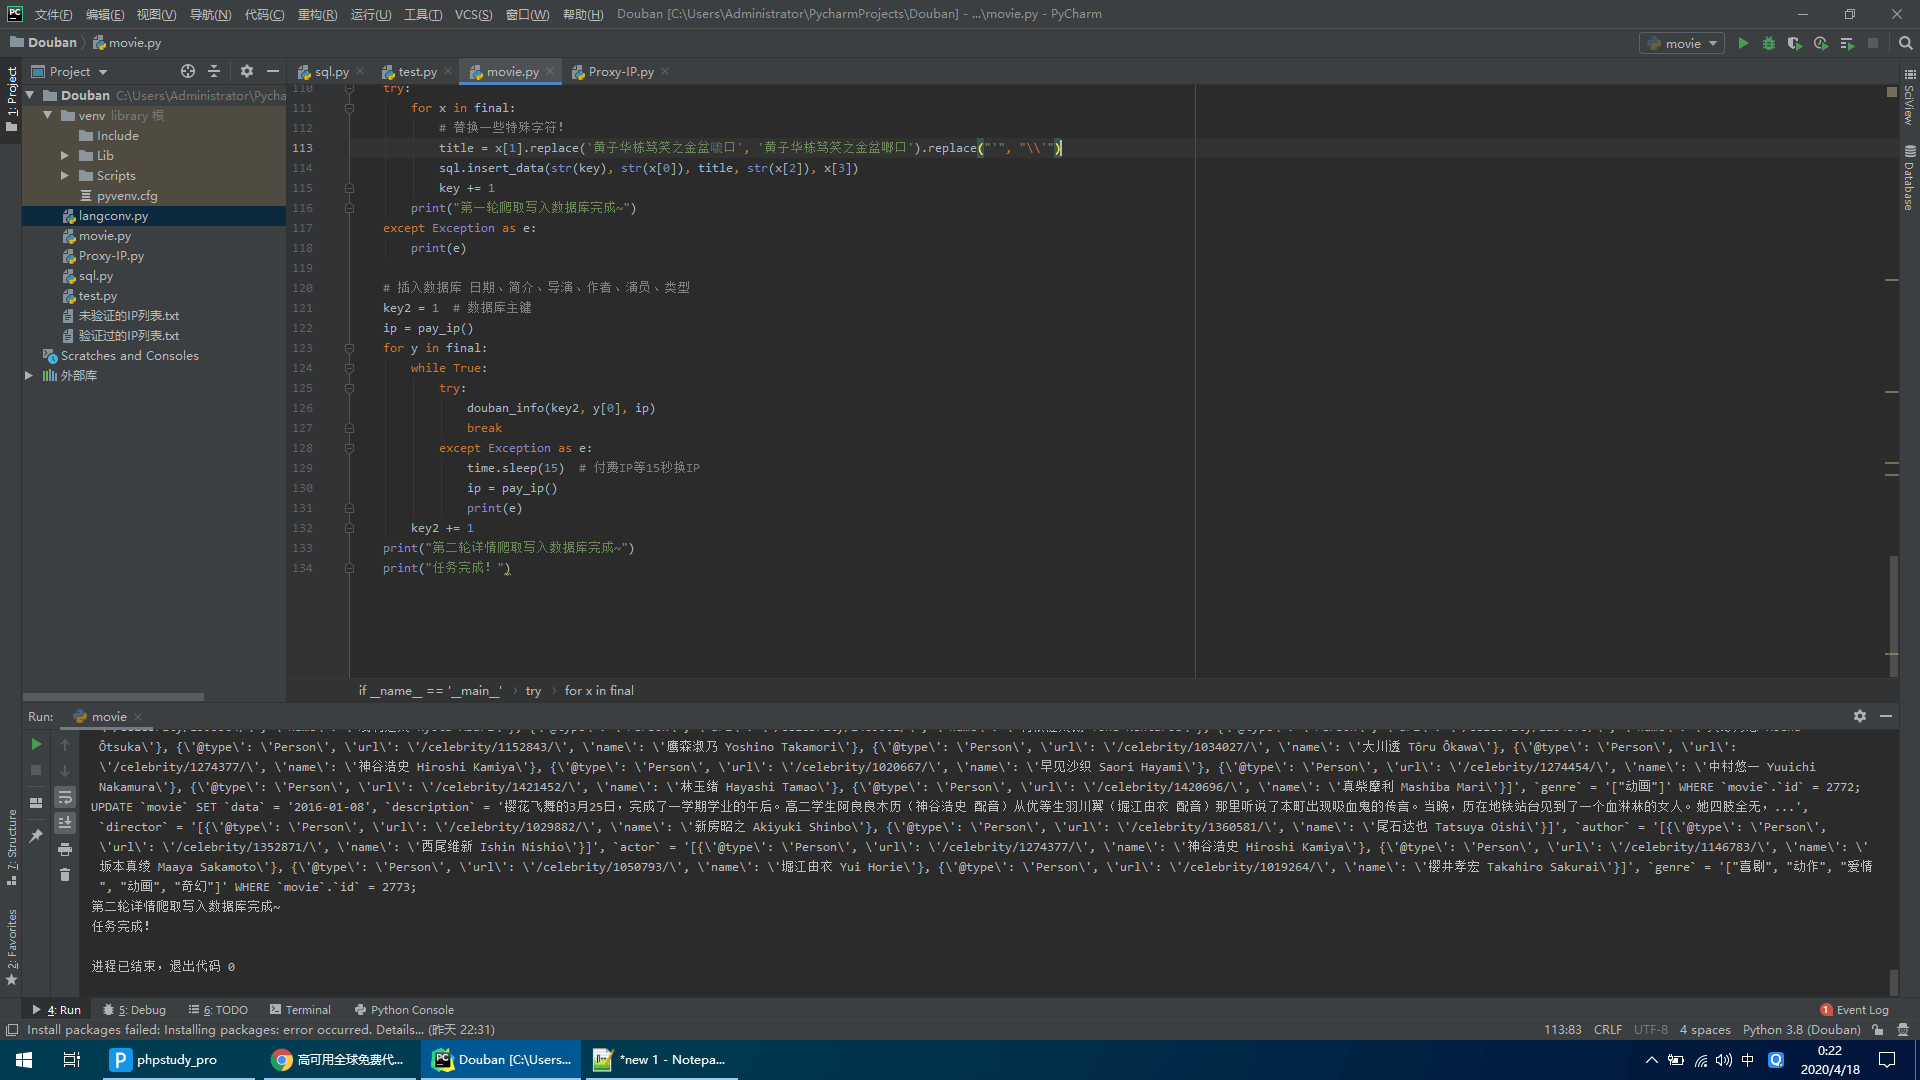This screenshot has width=1920, height=1080.
Task: Open the movie run configuration dropdown
Action: (x=1682, y=43)
